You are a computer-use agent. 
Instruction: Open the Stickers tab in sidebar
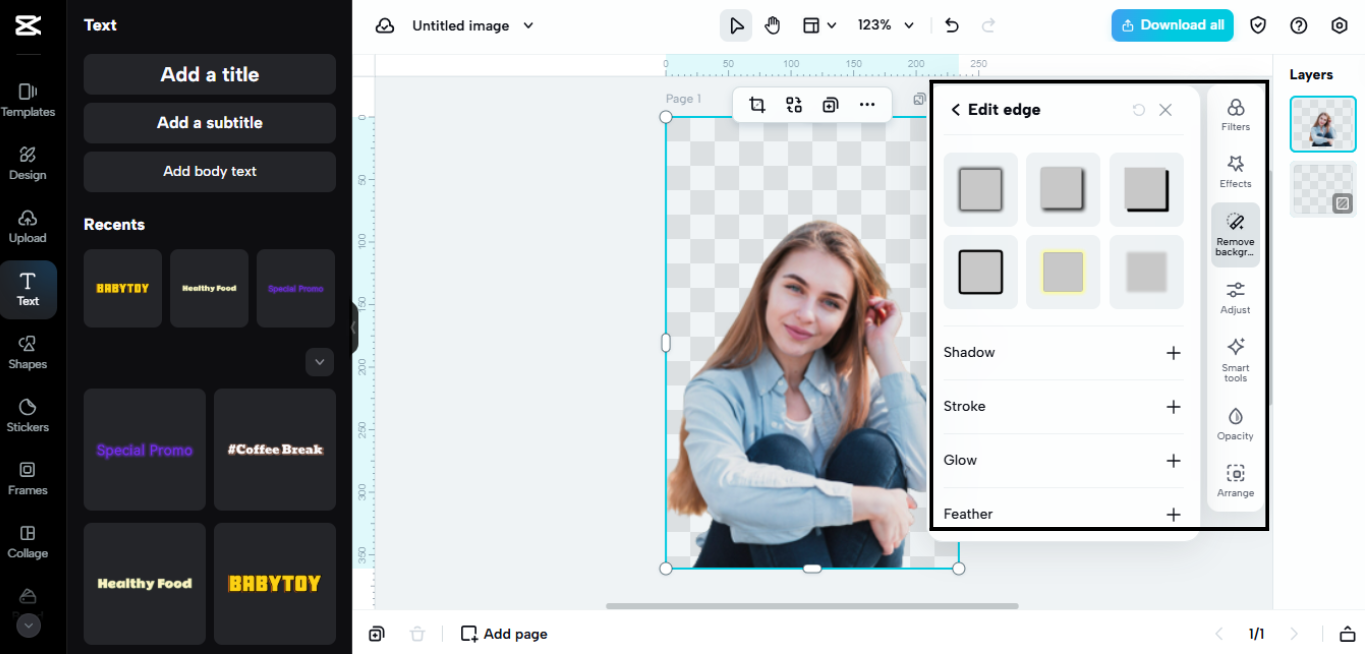pyautogui.click(x=28, y=415)
